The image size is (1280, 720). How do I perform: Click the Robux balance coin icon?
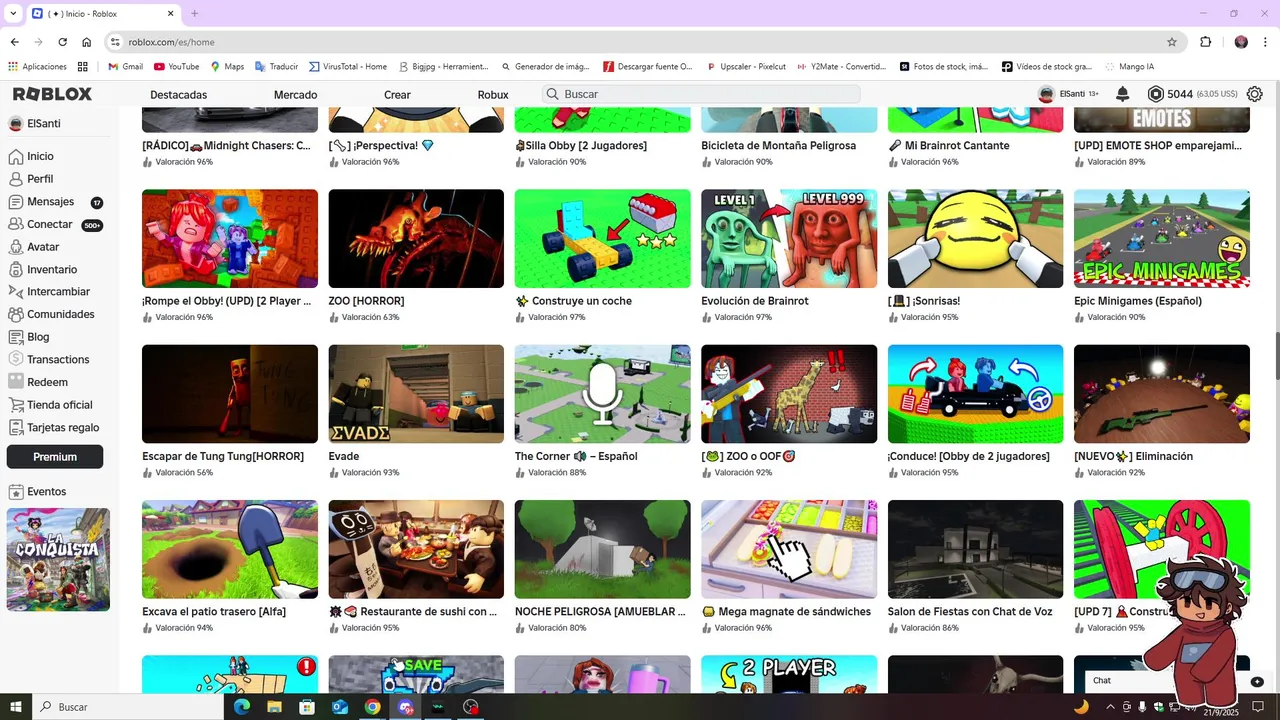(x=1155, y=94)
